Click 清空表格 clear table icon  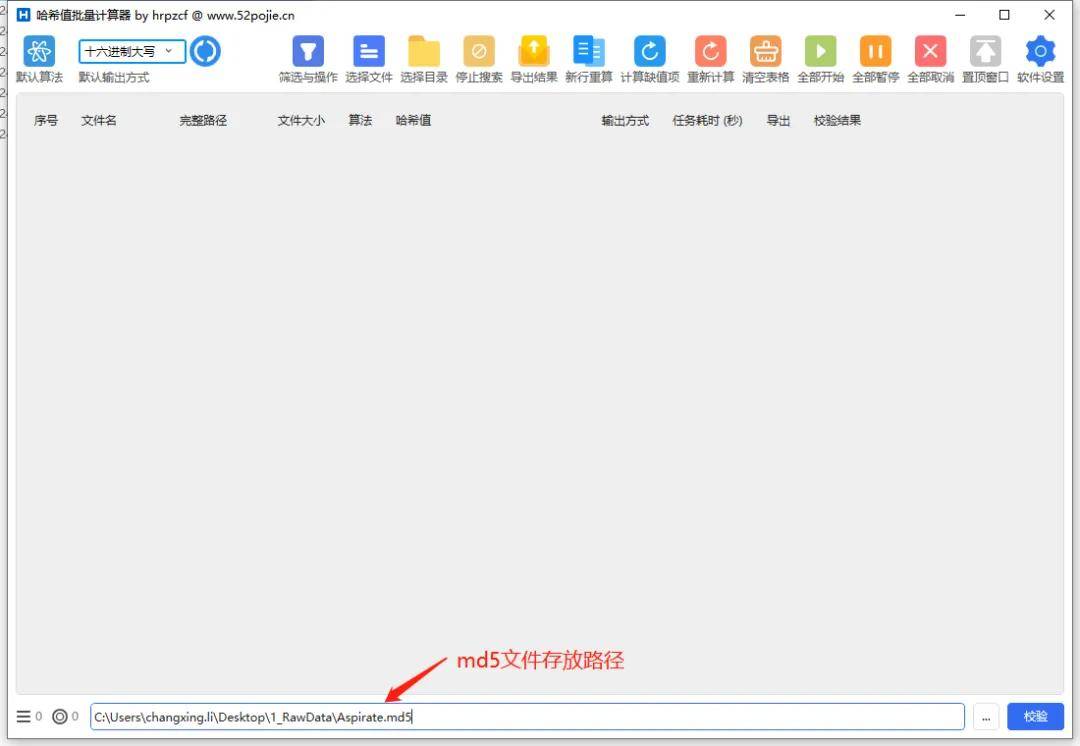[x=766, y=51]
